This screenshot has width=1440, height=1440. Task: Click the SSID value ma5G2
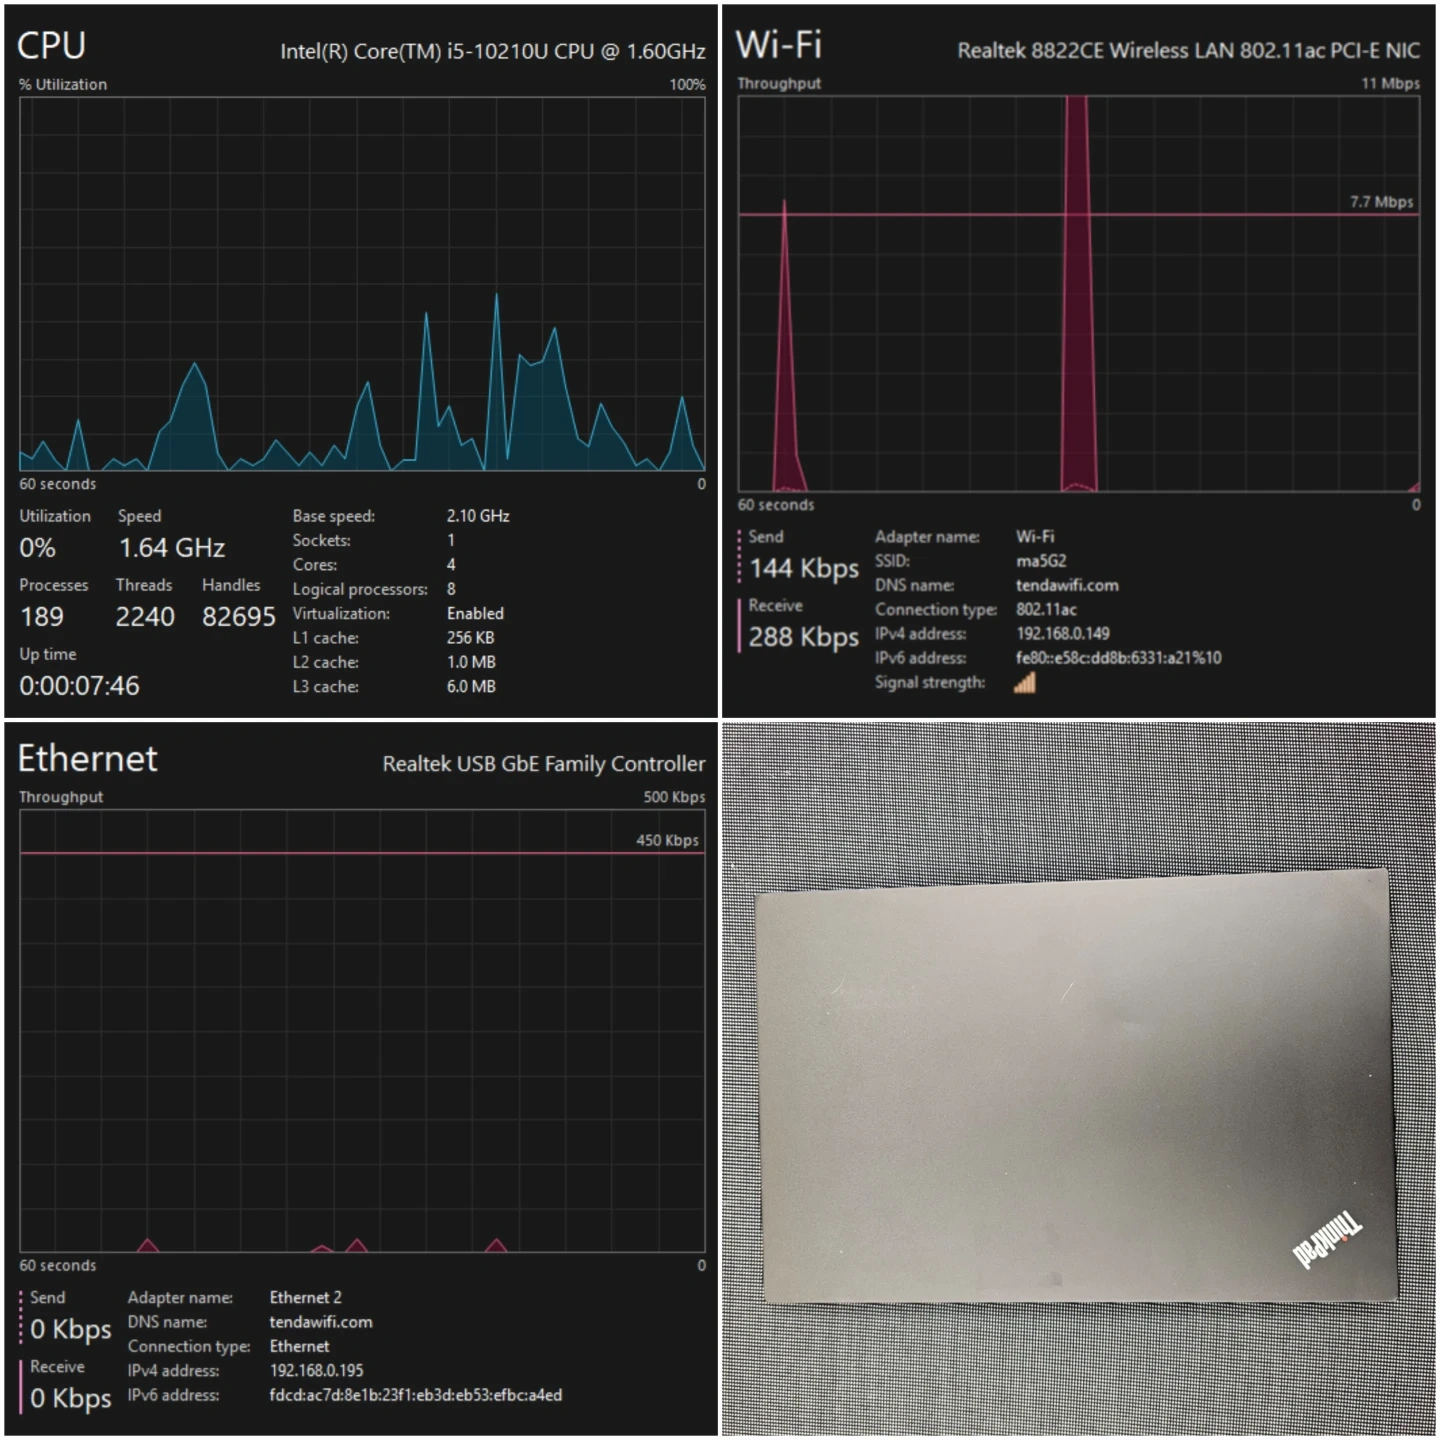[x=1041, y=561]
